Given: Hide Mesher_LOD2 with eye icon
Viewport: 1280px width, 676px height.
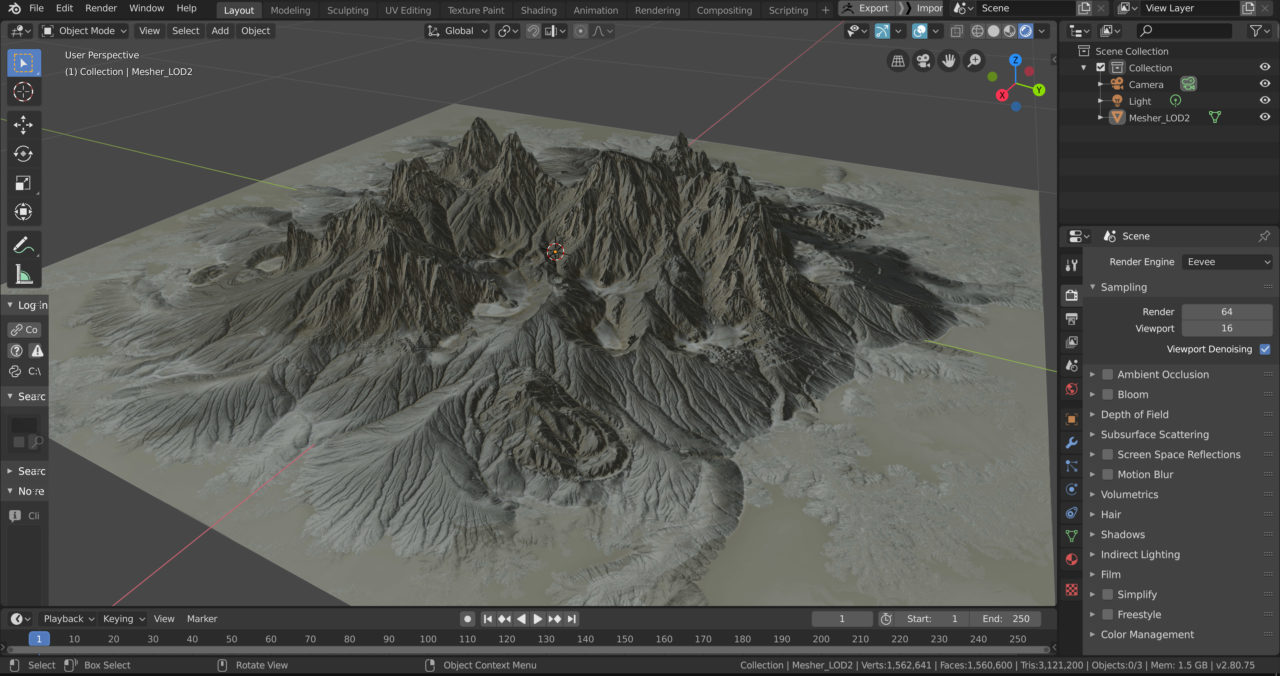Looking at the screenshot, I should tap(1265, 118).
